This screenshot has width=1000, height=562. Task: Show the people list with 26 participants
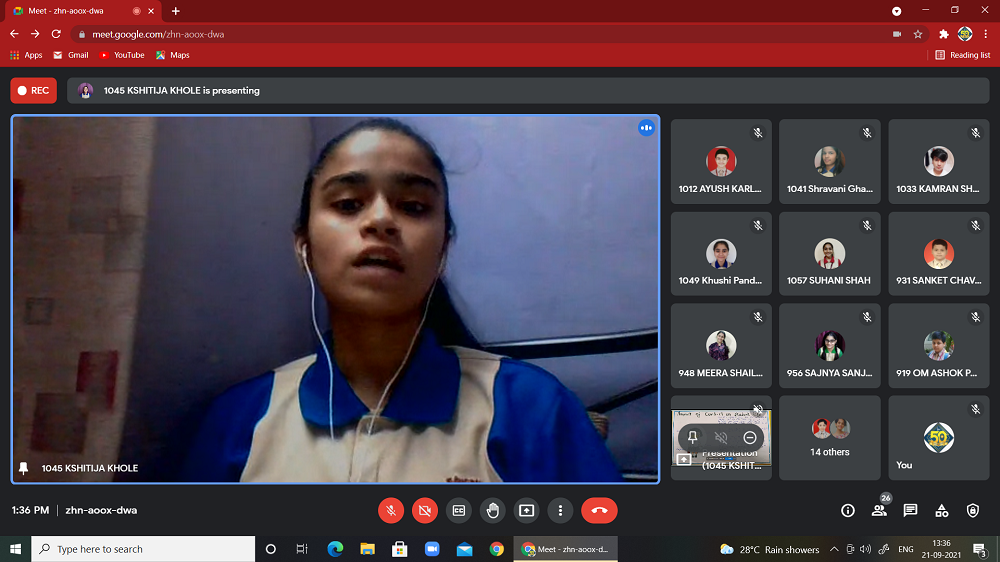point(879,510)
